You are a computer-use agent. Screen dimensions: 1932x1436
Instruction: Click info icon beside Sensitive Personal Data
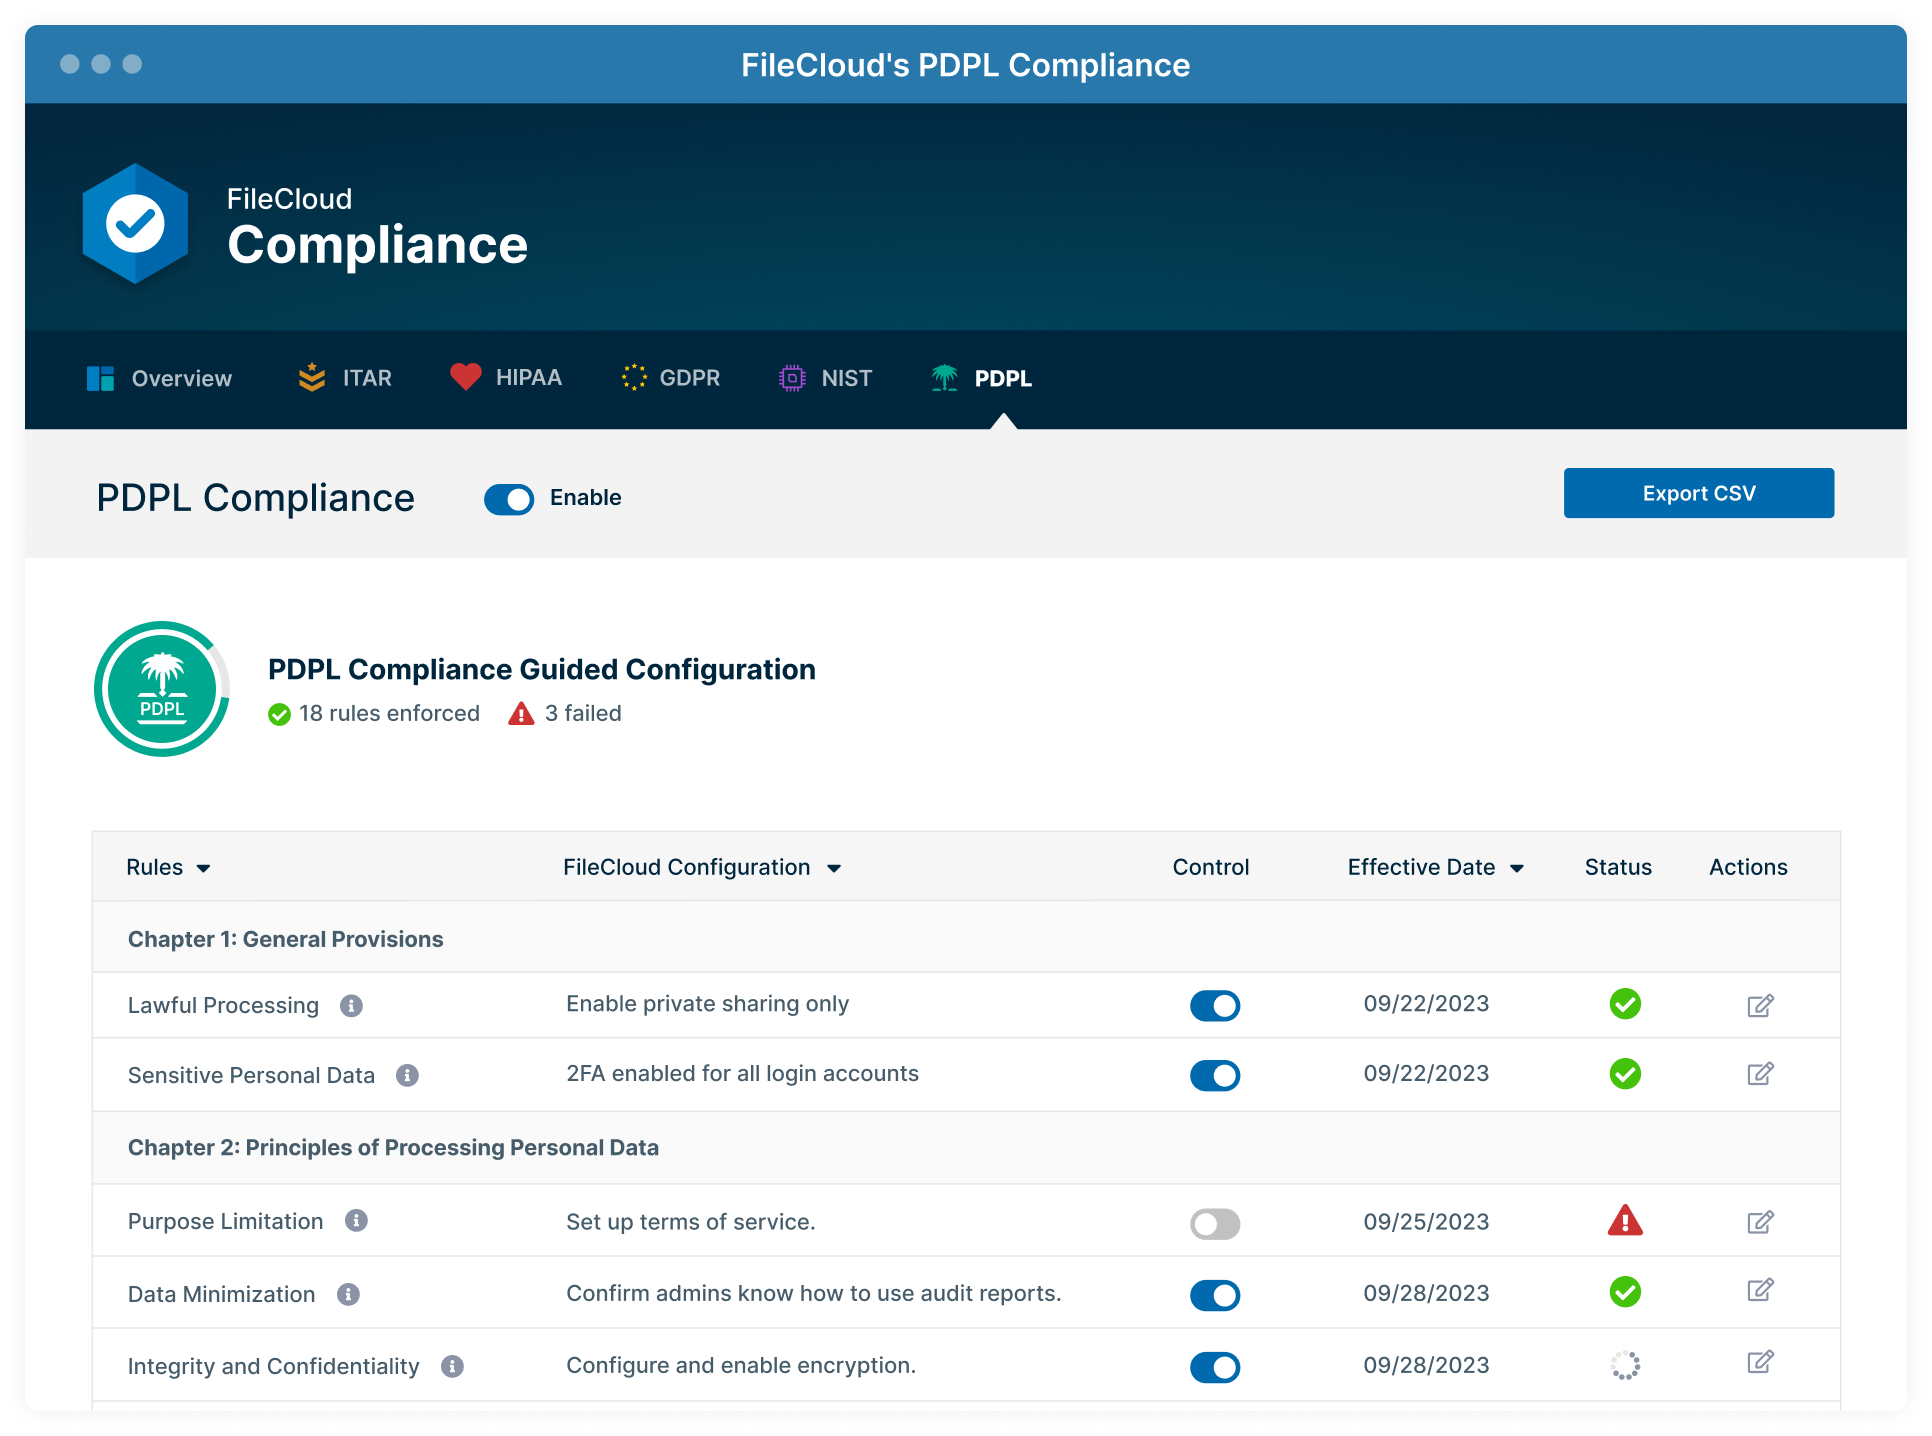(x=407, y=1075)
